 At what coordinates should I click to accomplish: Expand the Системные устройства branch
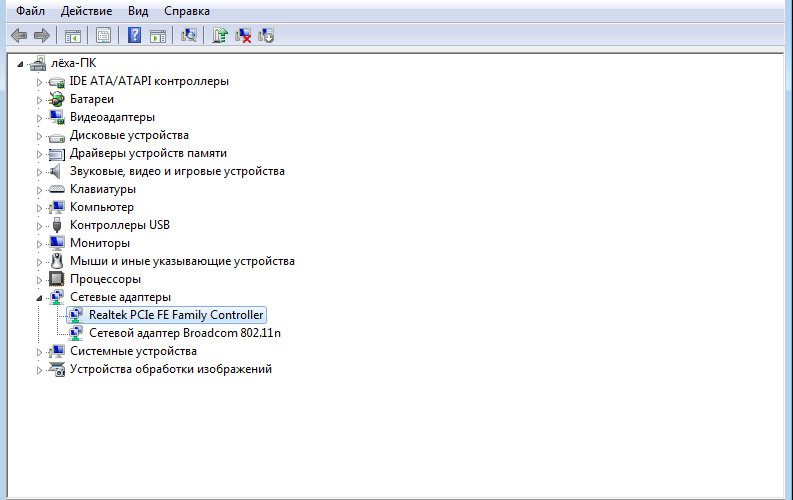click(39, 352)
